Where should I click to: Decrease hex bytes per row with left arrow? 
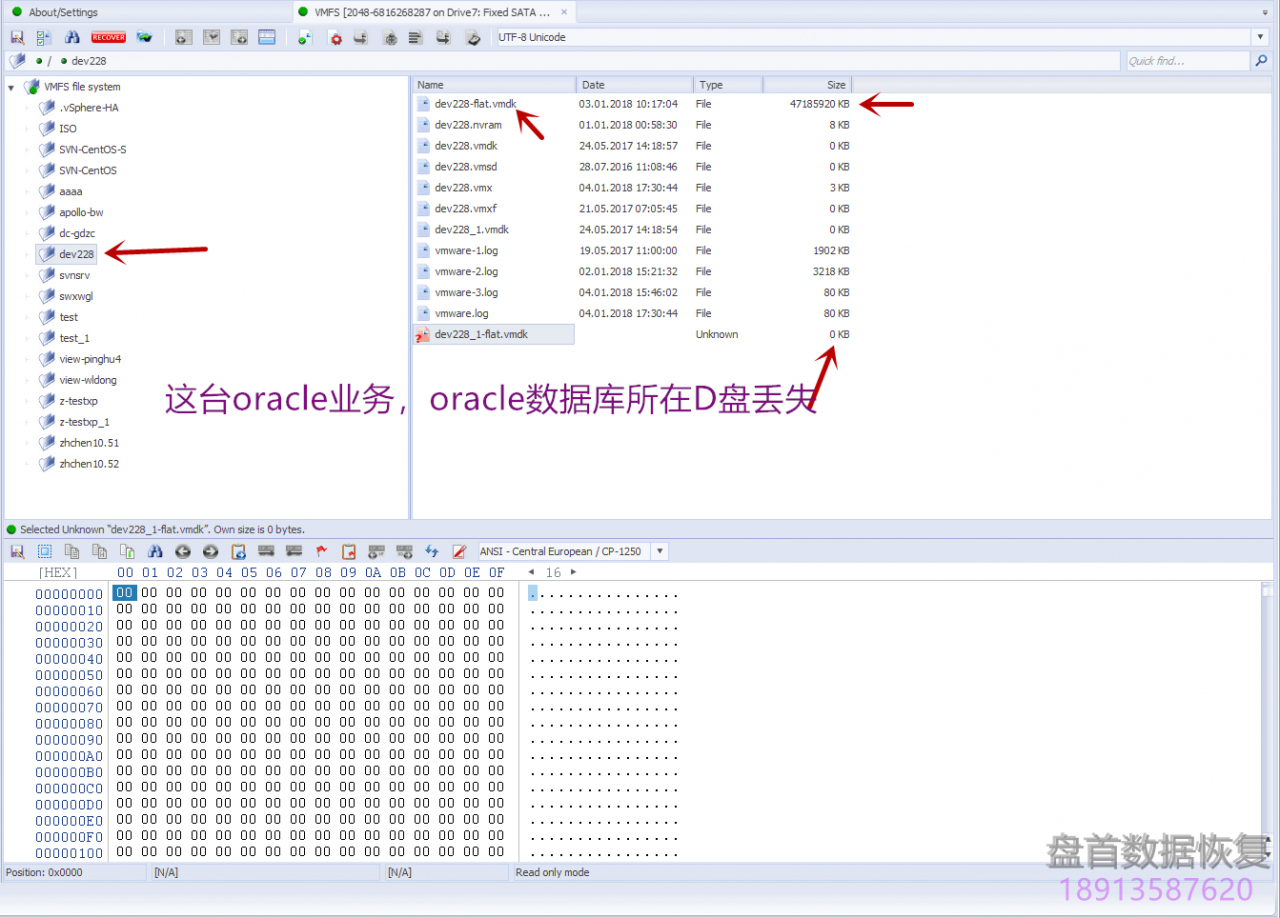coord(531,572)
